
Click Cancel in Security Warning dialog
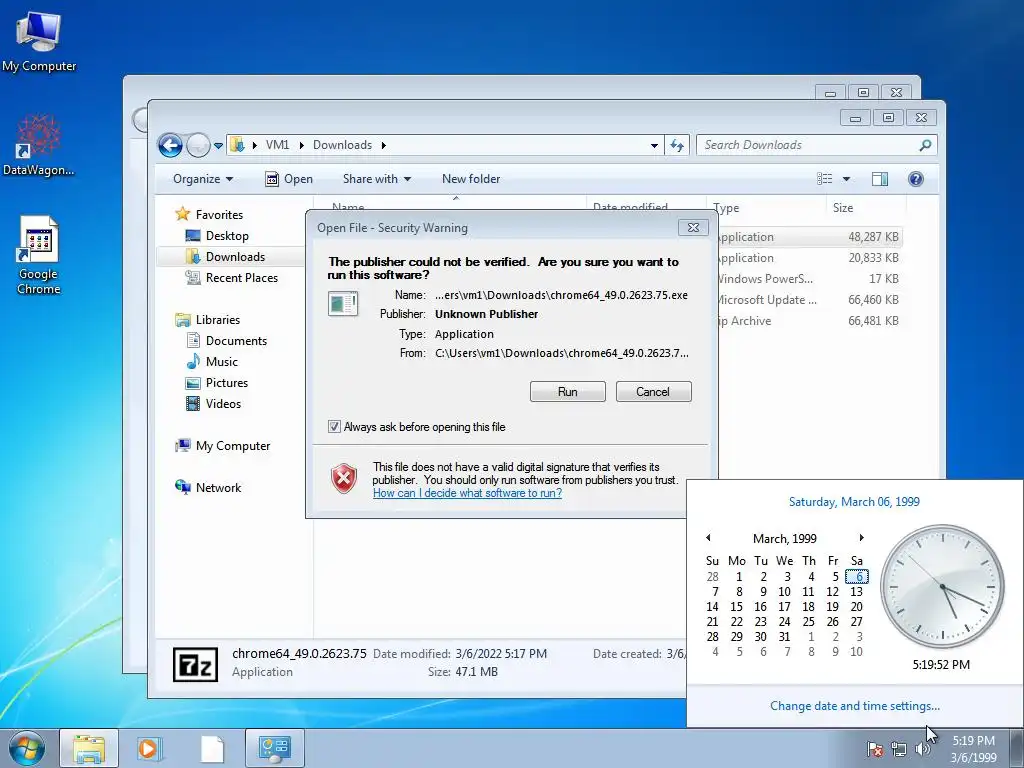click(x=653, y=392)
